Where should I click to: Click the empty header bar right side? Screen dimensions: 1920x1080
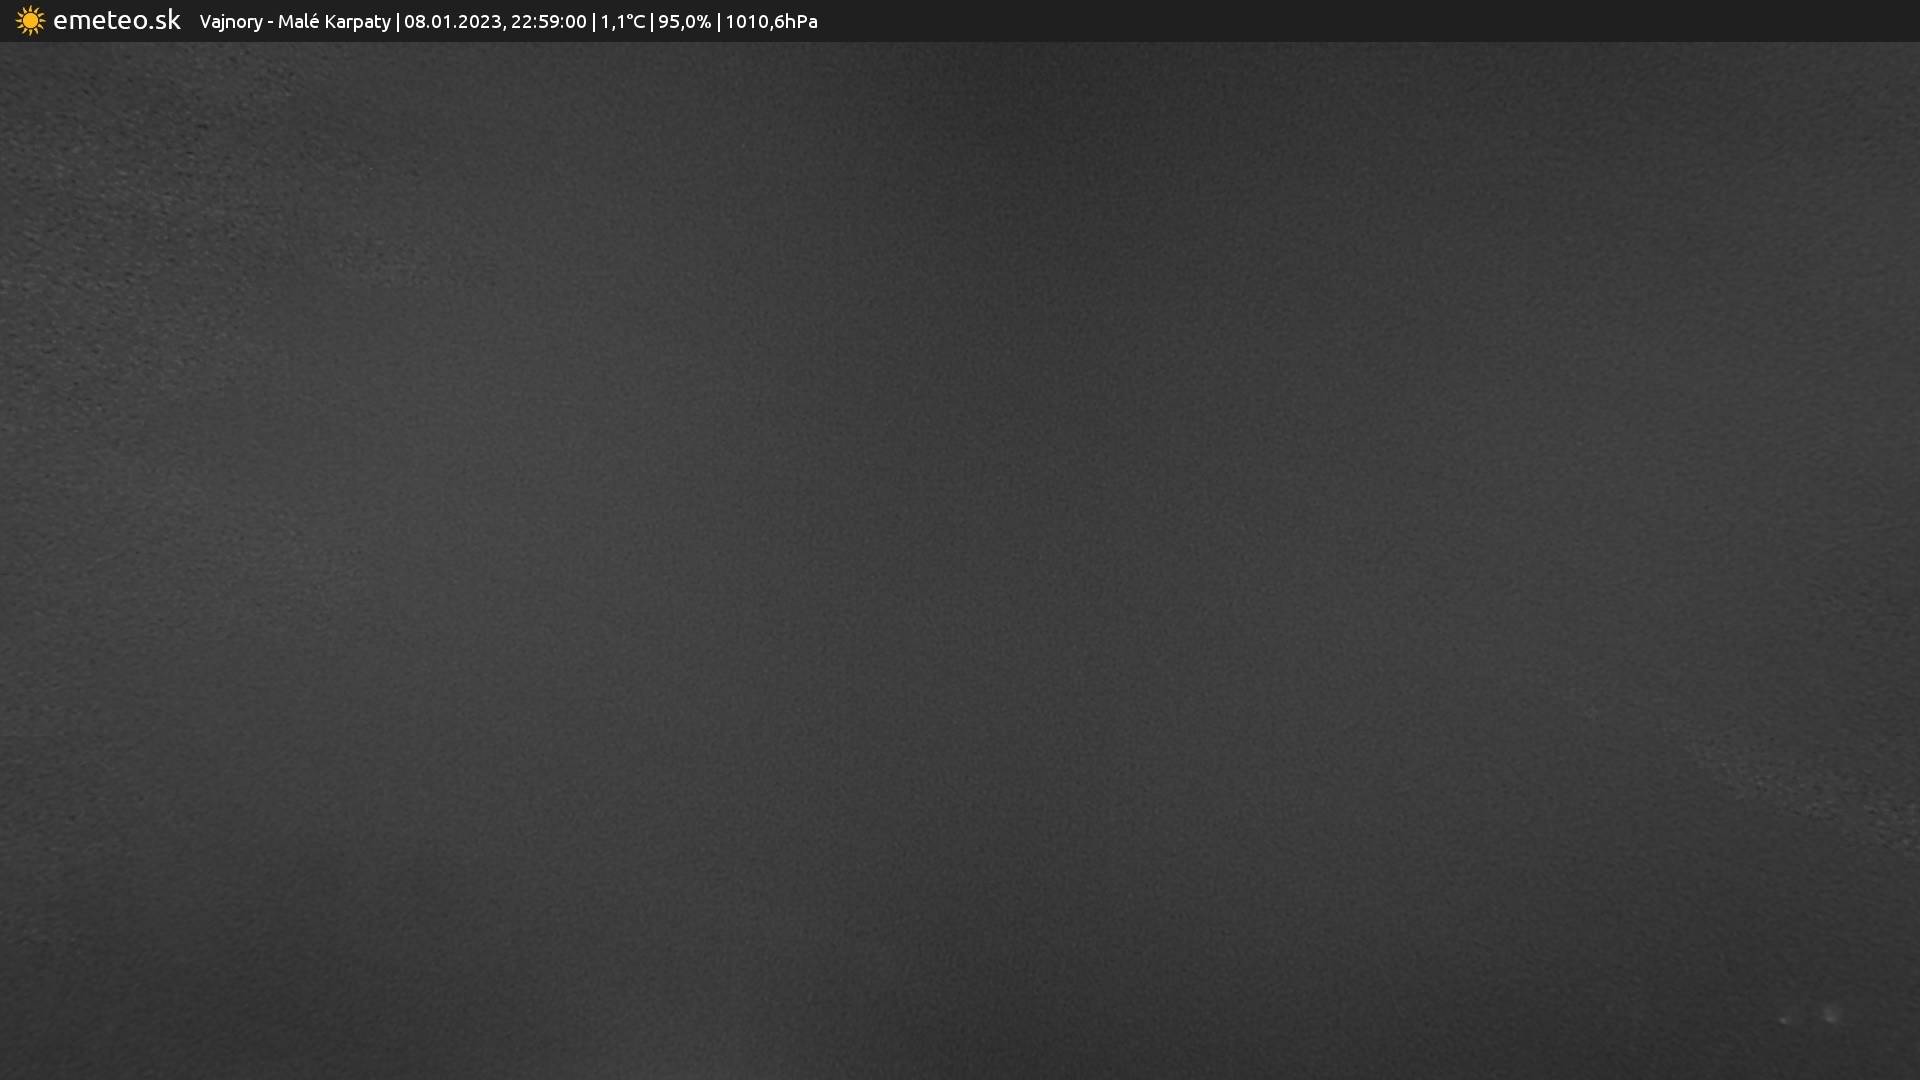point(1400,21)
